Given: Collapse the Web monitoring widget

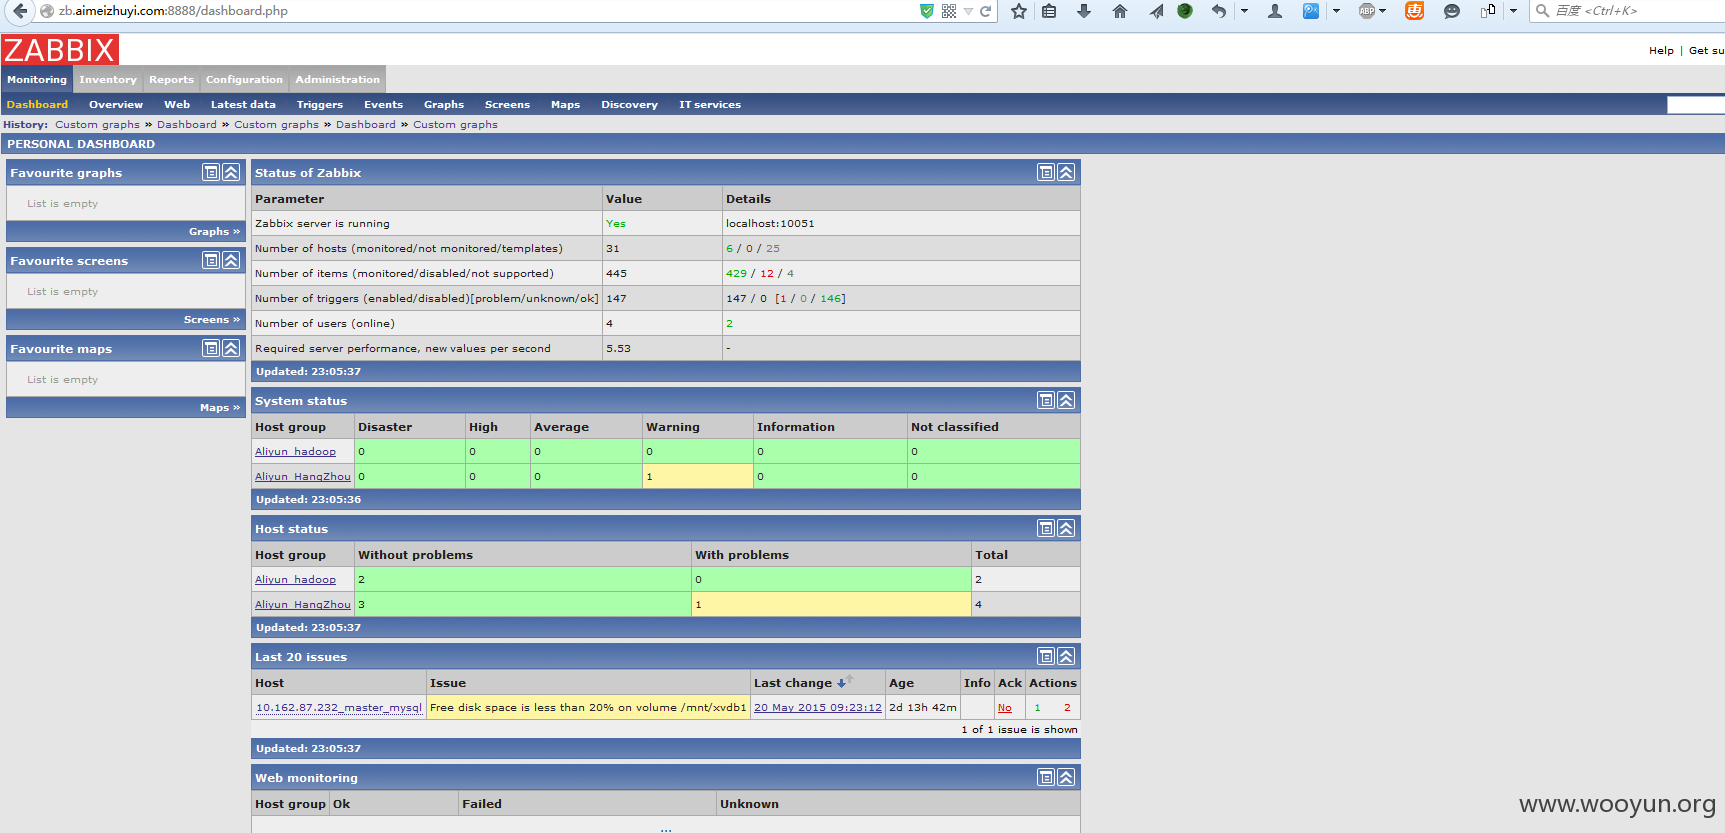Looking at the screenshot, I should (1066, 777).
